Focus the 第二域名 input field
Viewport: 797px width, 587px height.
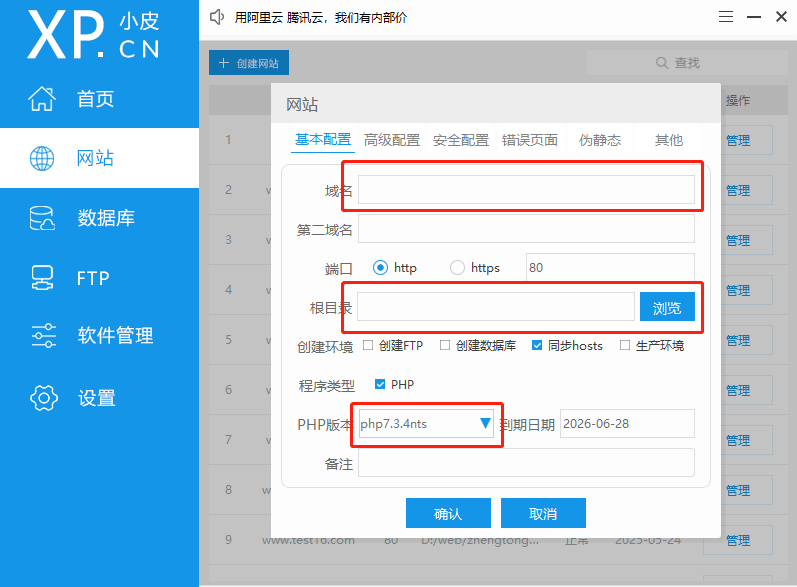[526, 229]
